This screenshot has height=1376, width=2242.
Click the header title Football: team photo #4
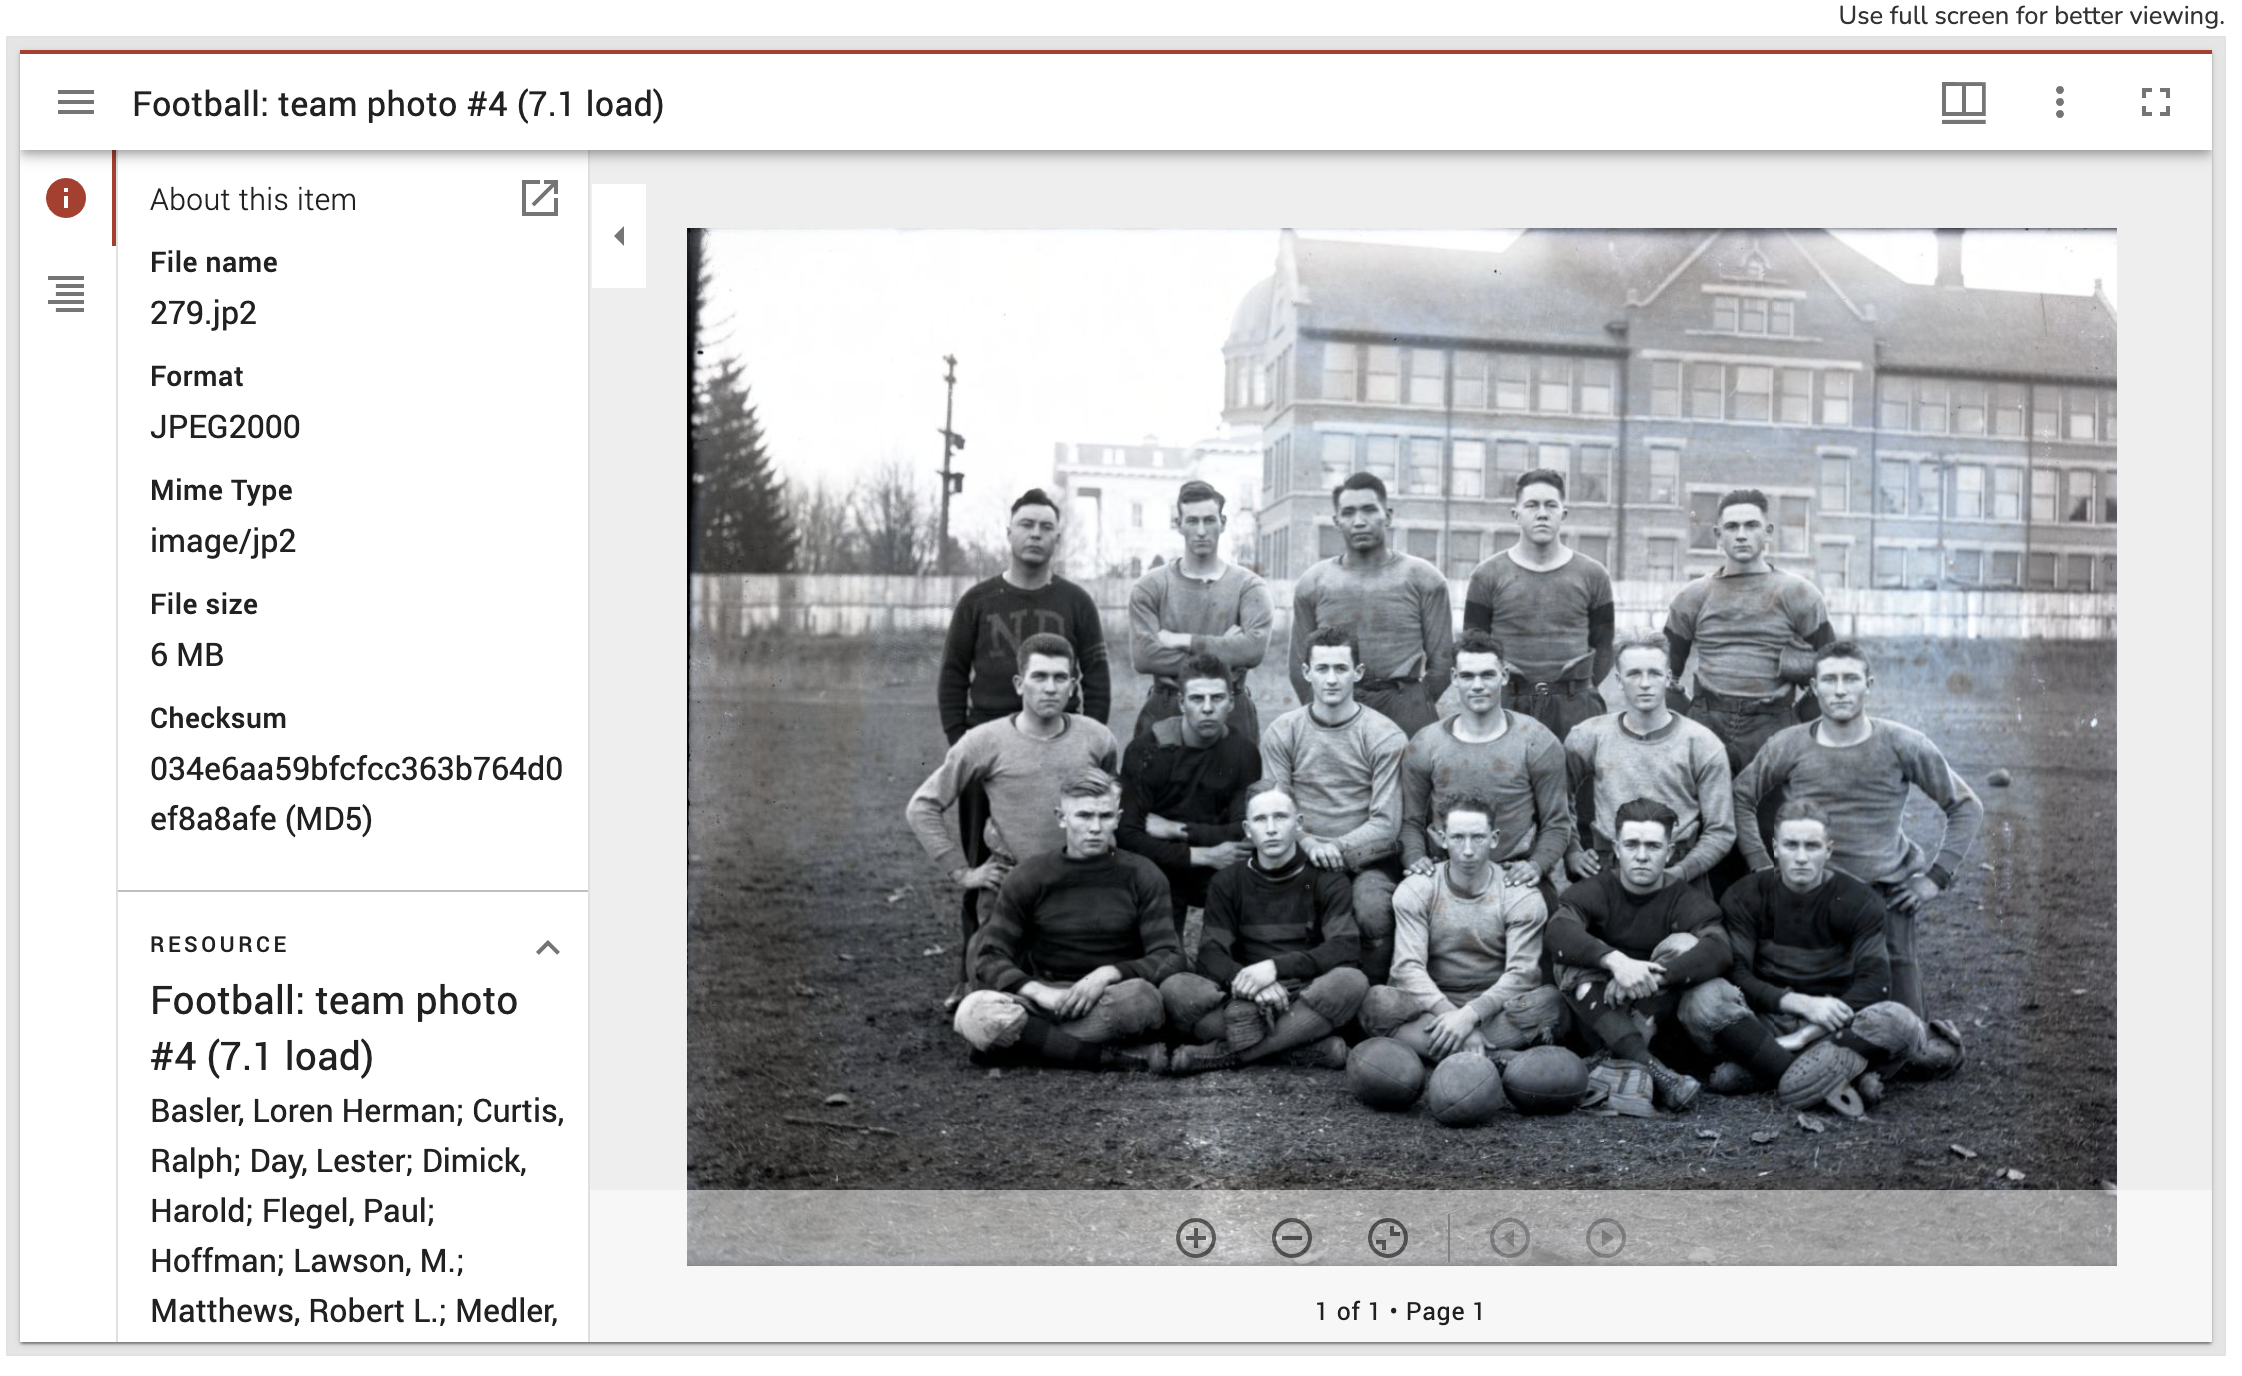(398, 104)
